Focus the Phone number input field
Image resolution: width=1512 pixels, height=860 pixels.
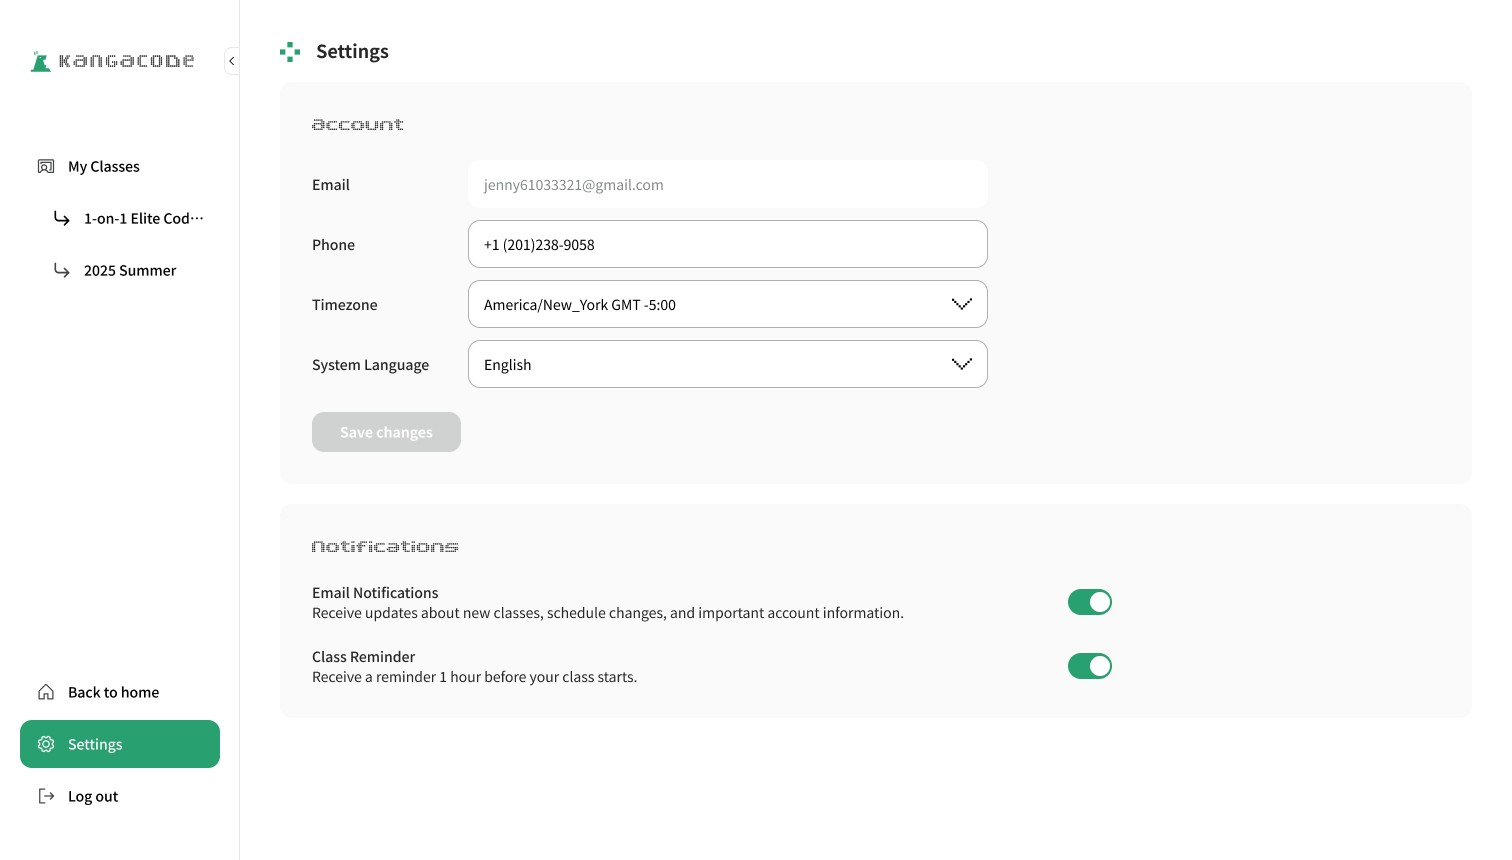[x=727, y=244]
